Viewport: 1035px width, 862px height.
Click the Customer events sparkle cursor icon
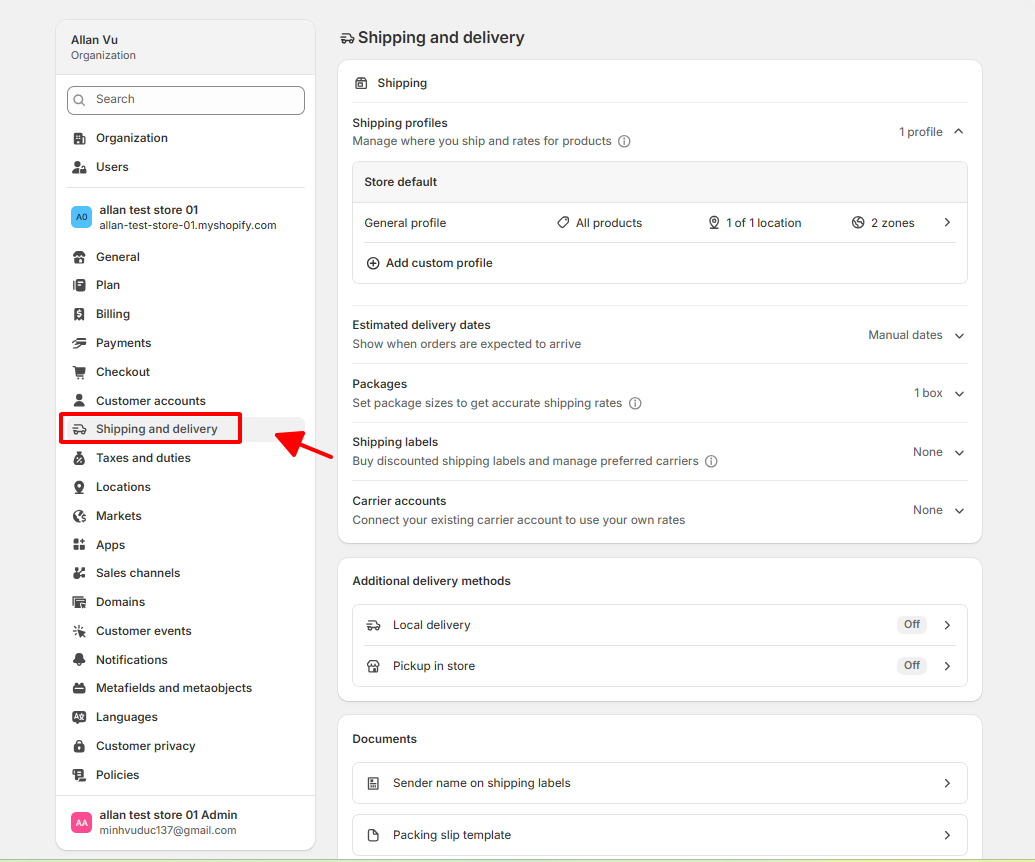tap(79, 631)
